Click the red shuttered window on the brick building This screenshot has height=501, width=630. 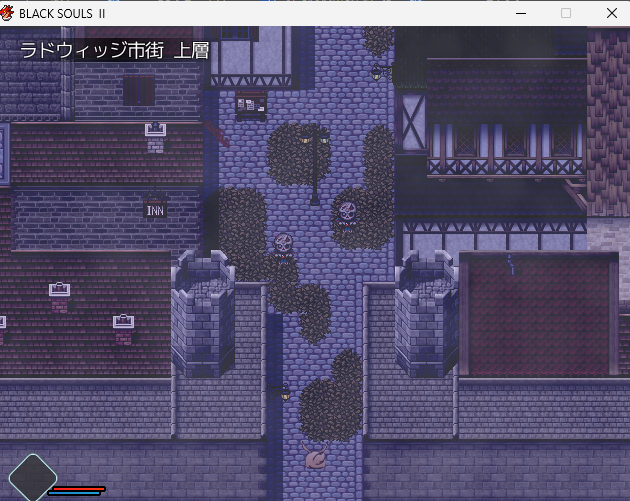(139, 90)
